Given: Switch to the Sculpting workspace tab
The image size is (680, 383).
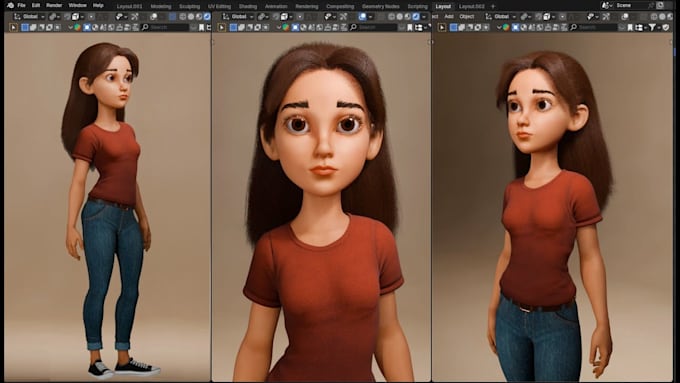Looking at the screenshot, I should coord(190,7).
